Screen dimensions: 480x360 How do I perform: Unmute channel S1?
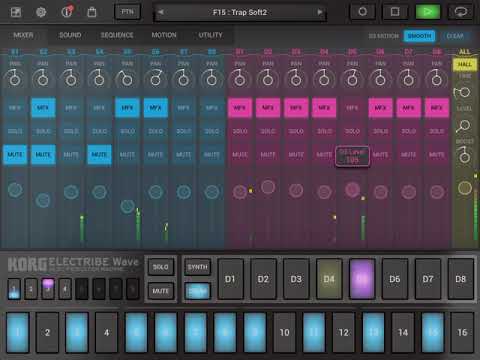(x=15, y=155)
